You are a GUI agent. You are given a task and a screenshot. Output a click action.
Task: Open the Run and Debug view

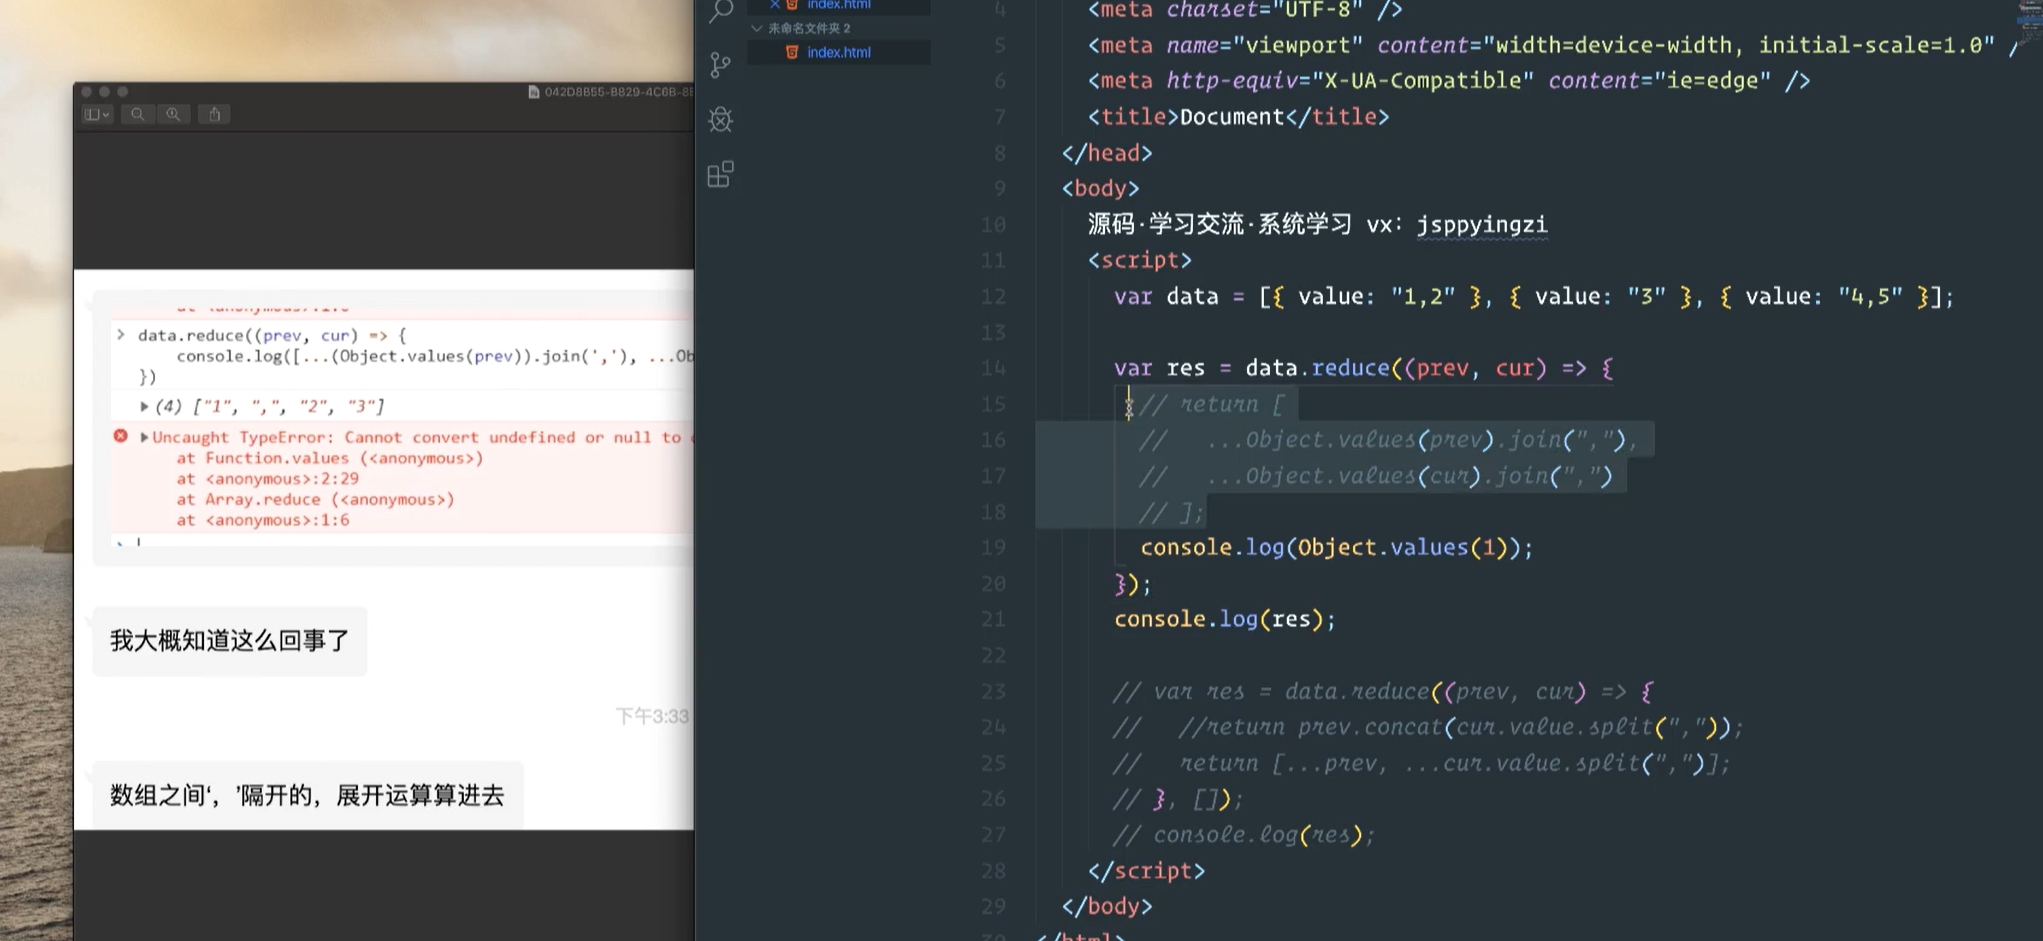tap(720, 120)
